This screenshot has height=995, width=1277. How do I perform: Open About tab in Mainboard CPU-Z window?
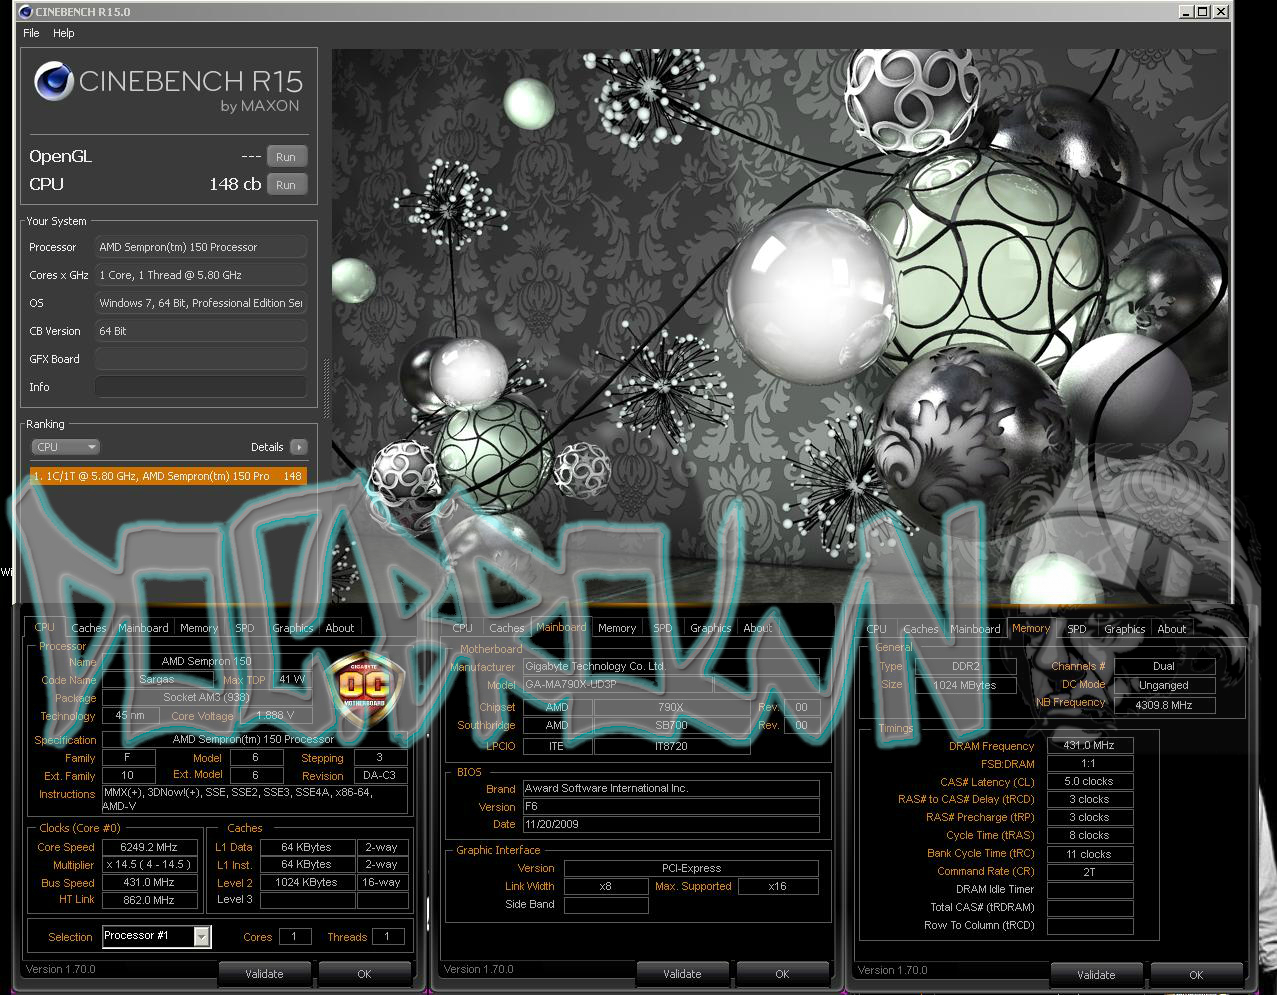click(758, 628)
